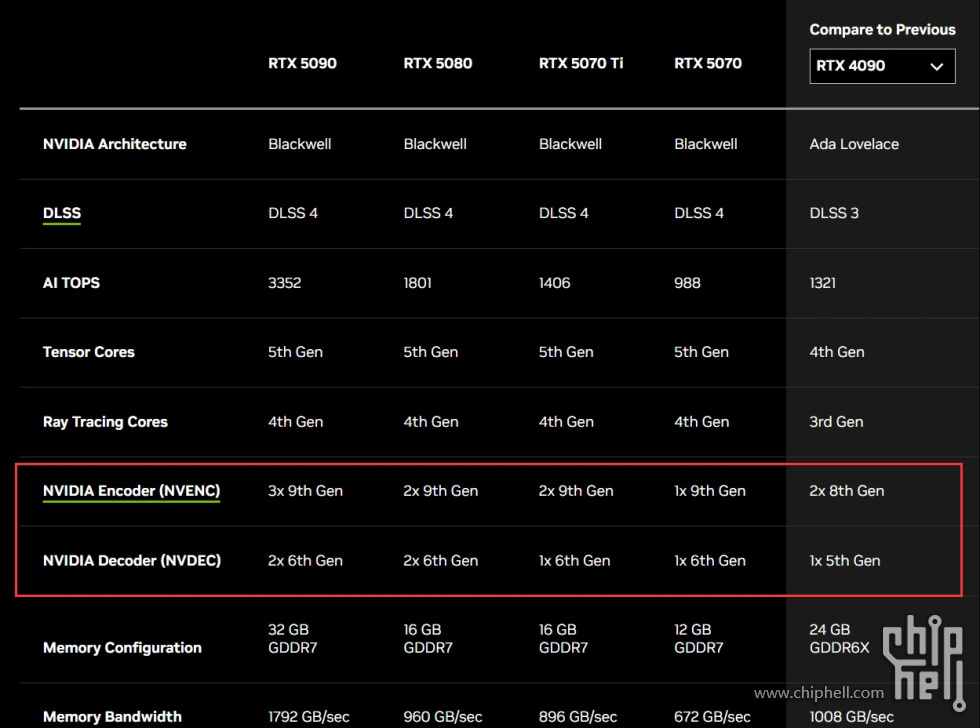Click the 4th Gen Tensor Cores value

(837, 352)
